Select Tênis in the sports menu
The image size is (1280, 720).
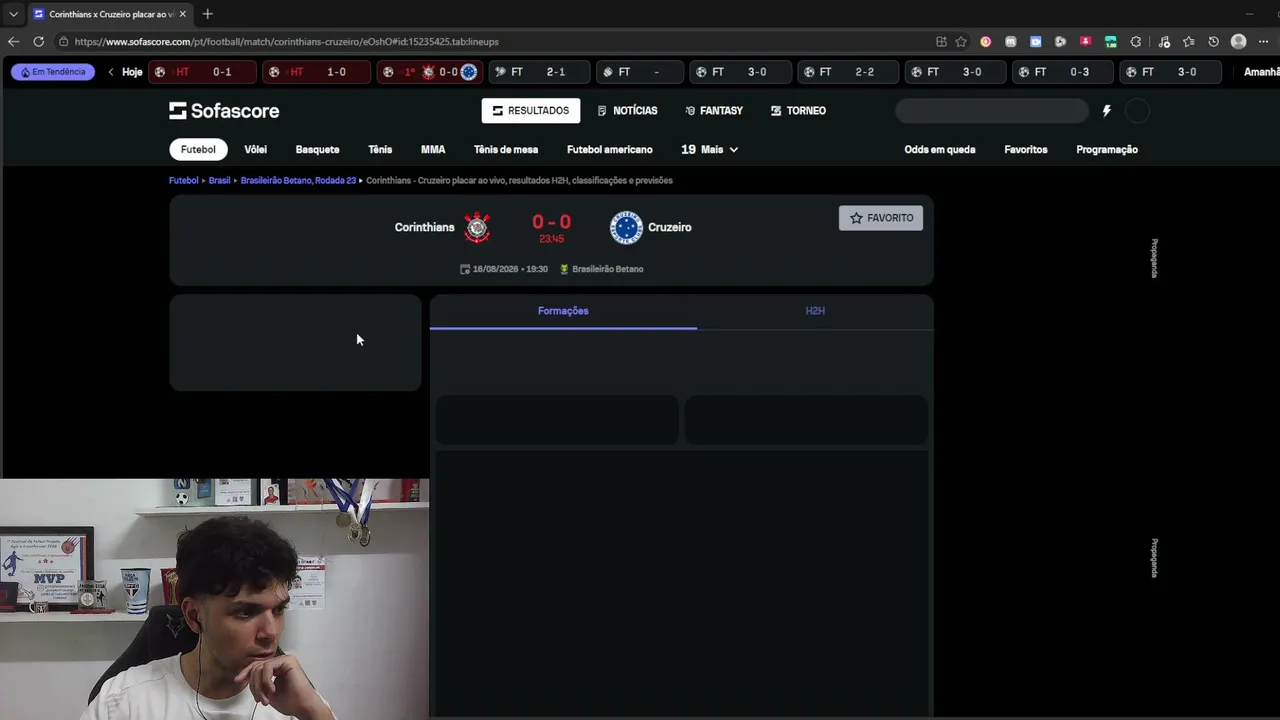coord(380,150)
